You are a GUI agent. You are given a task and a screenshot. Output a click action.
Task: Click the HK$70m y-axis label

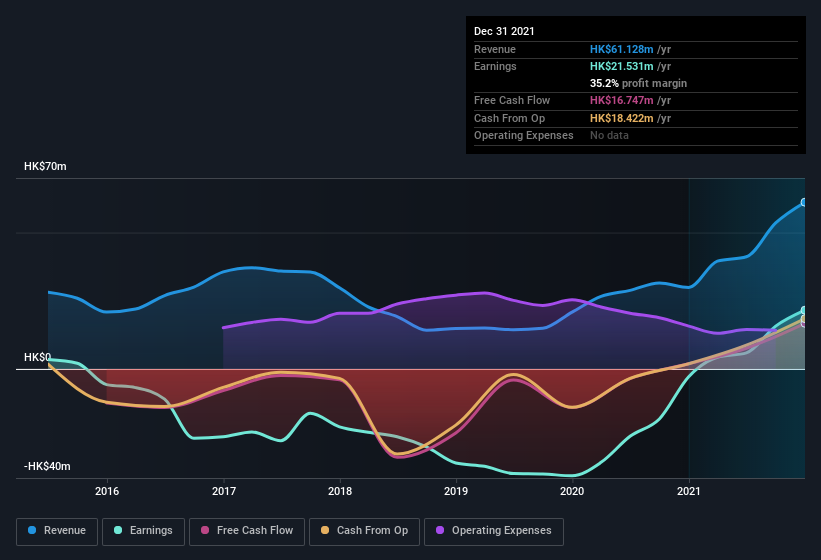45,166
